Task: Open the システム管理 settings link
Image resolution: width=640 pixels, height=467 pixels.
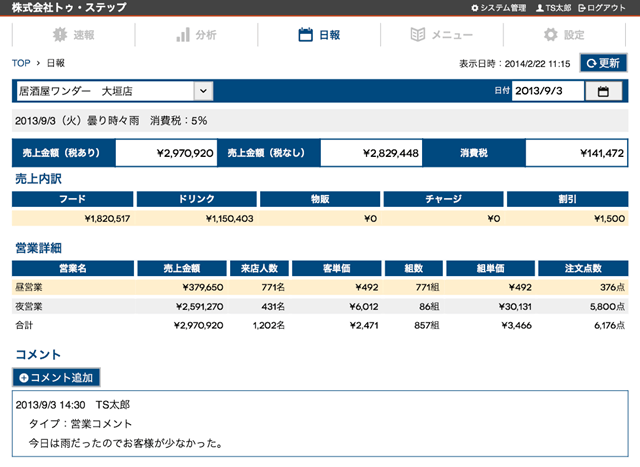Action: pos(498,8)
